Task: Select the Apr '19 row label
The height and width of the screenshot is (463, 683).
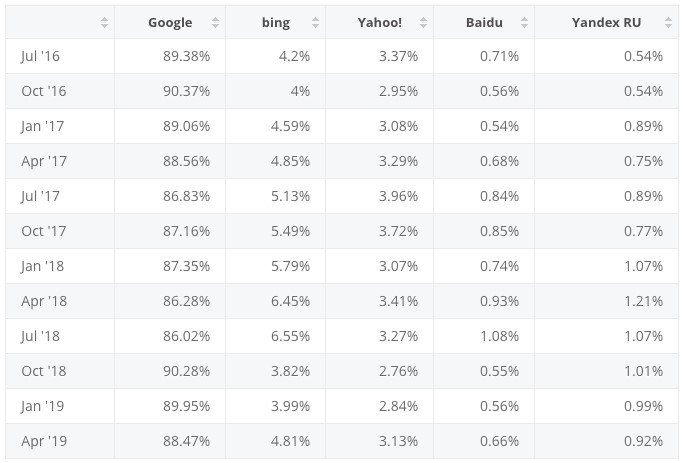Action: point(43,441)
